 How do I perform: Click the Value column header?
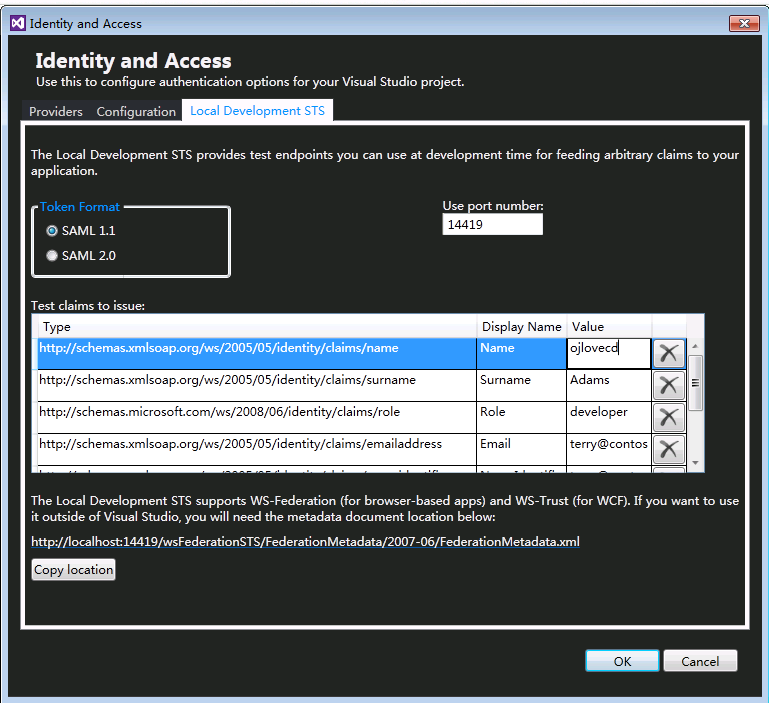[x=609, y=327]
